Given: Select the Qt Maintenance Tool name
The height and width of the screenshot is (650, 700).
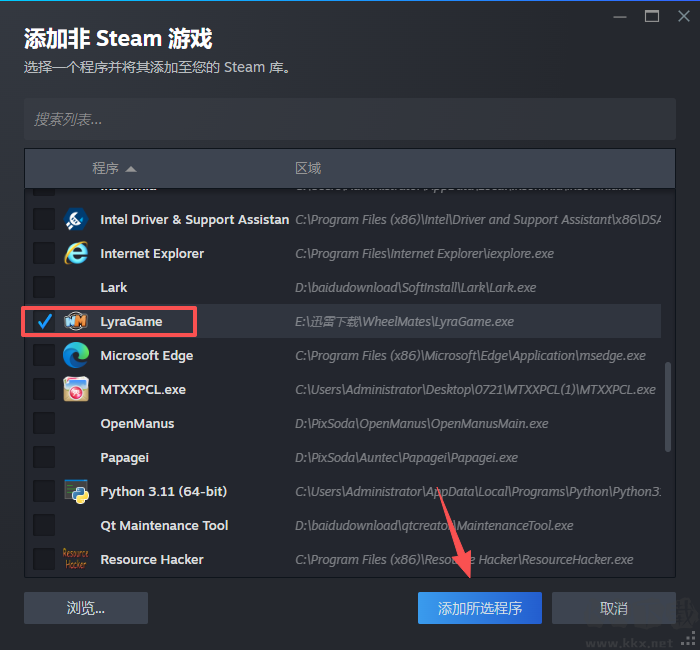Looking at the screenshot, I should click(x=164, y=525).
